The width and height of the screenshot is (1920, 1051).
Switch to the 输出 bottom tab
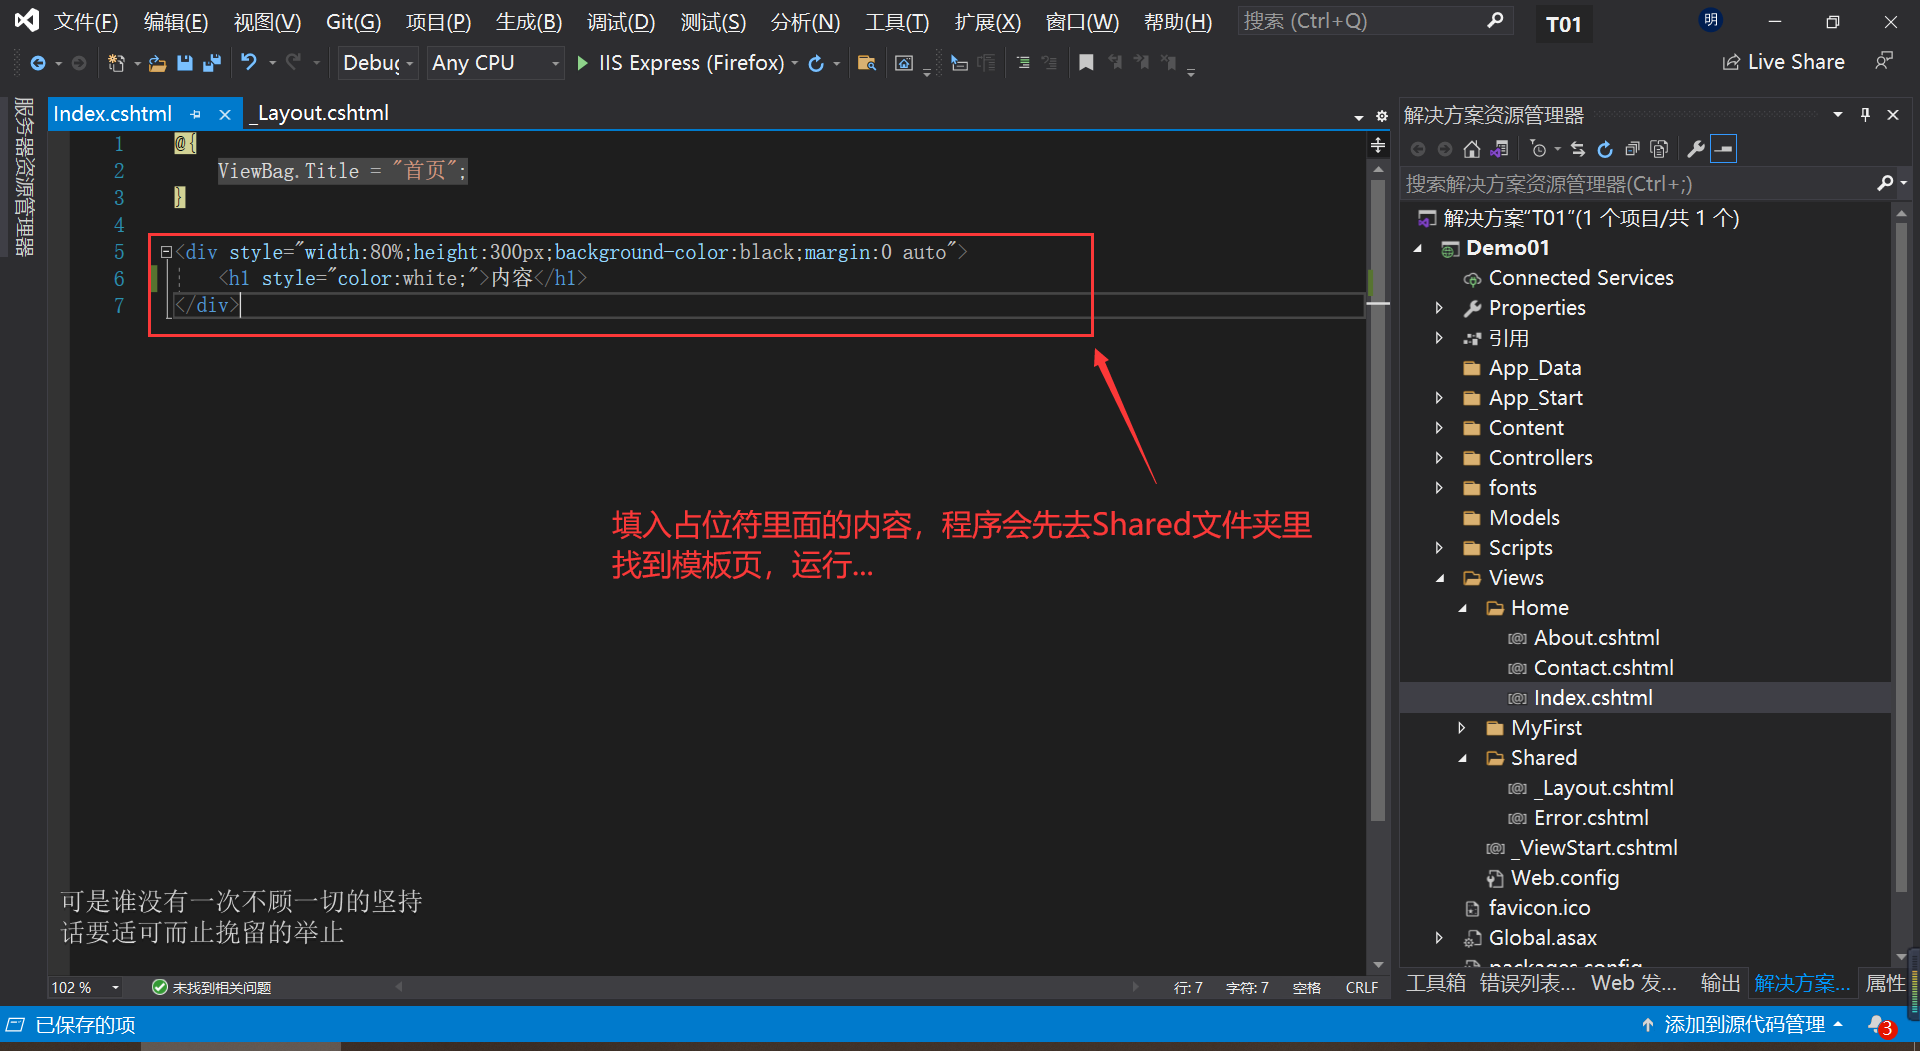pyautogui.click(x=1720, y=983)
